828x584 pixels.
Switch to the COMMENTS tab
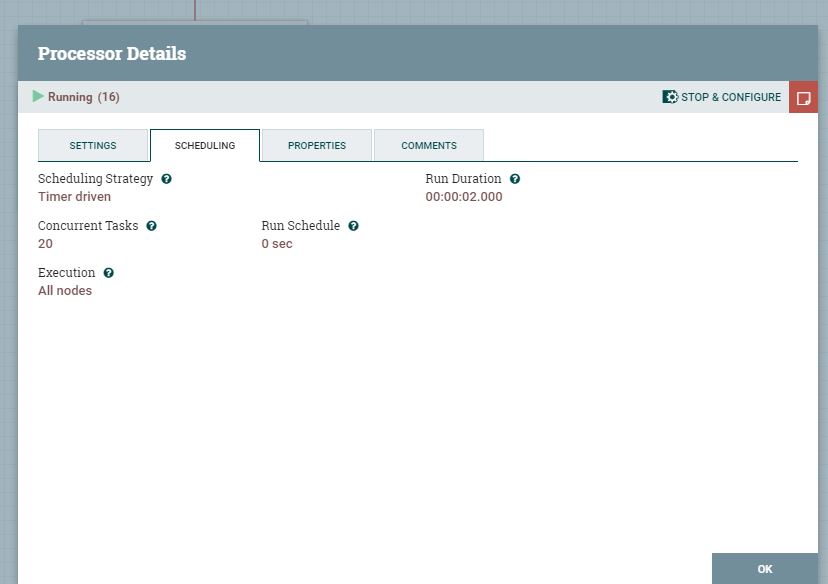point(428,145)
